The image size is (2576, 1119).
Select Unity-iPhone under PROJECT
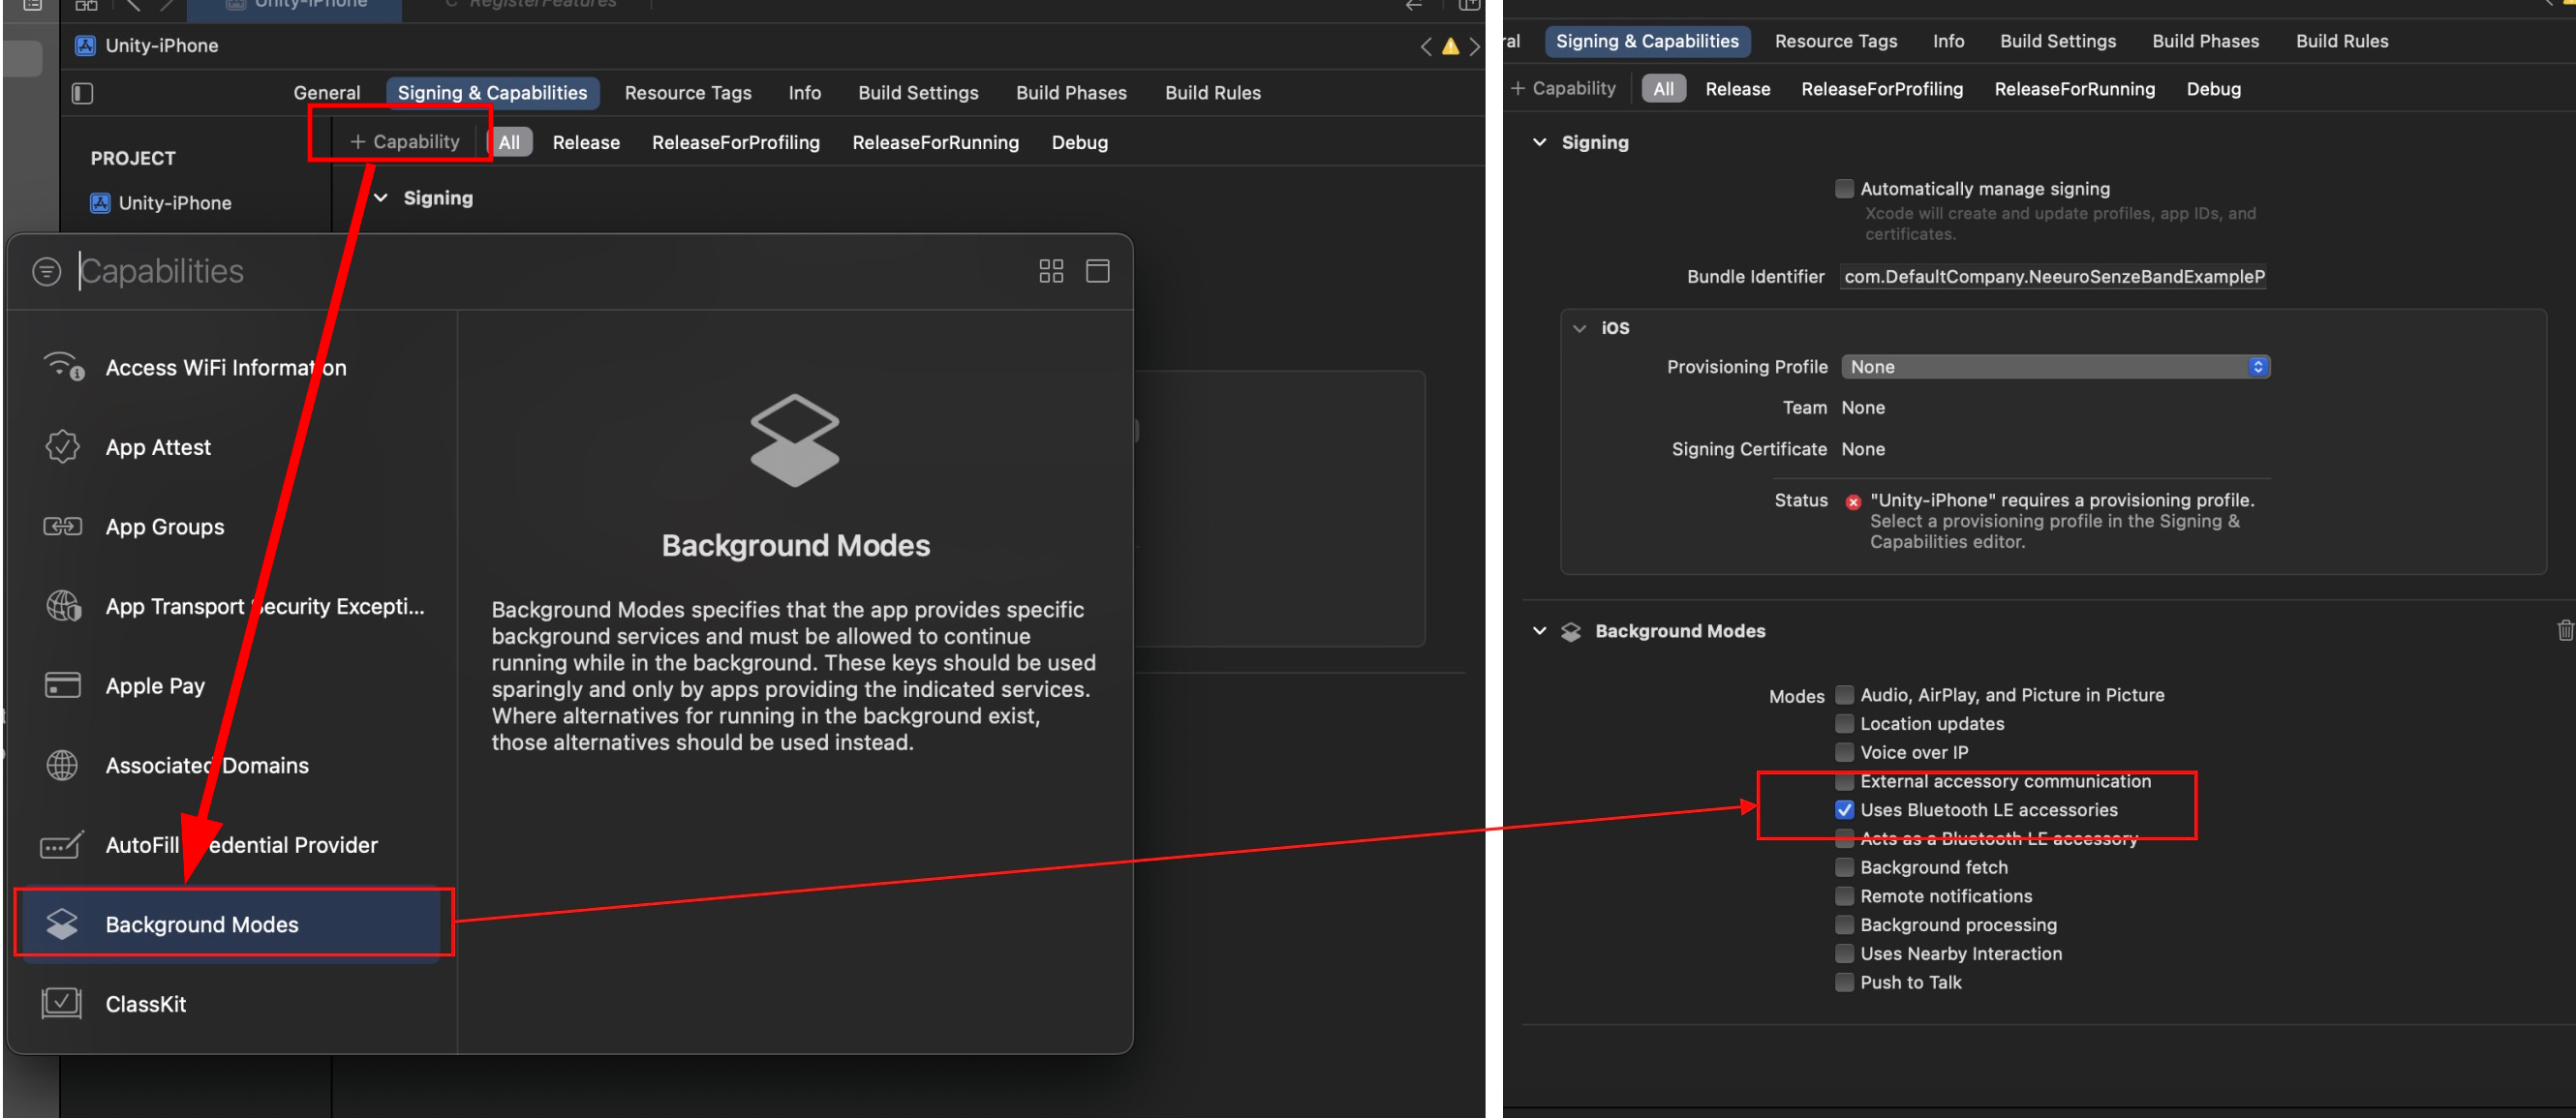point(174,203)
